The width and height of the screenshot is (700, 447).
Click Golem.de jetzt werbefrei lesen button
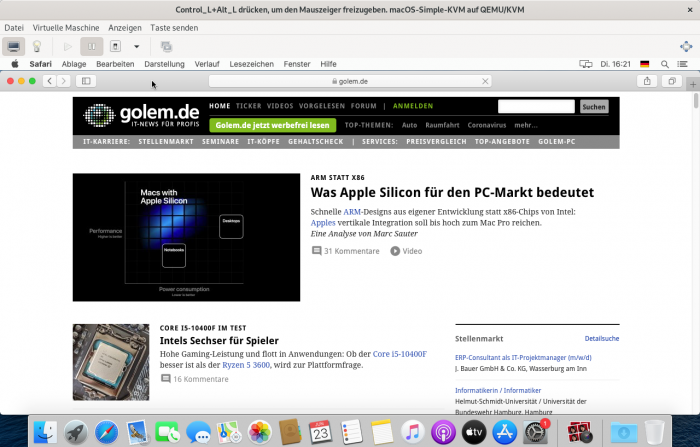coord(272,125)
